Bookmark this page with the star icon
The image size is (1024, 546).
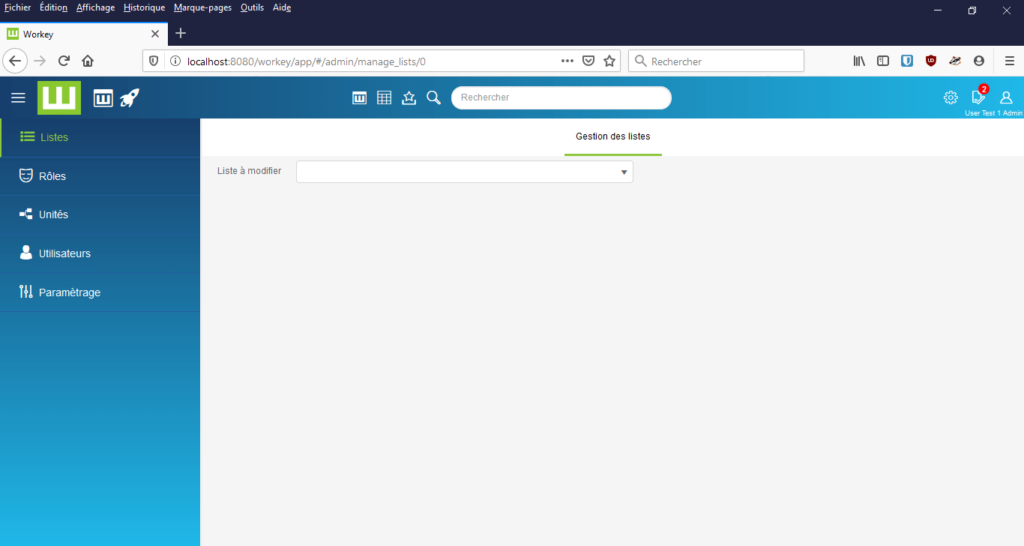pos(609,61)
